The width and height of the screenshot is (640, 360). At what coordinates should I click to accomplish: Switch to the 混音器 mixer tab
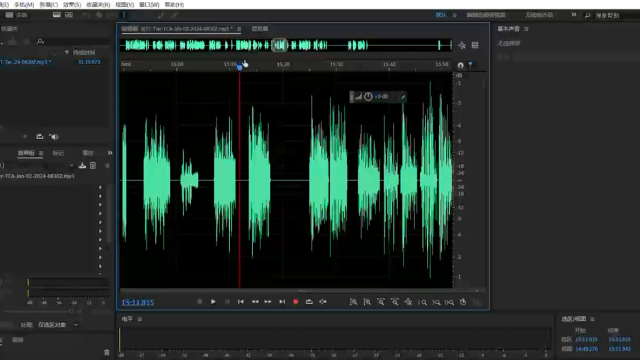click(x=260, y=29)
